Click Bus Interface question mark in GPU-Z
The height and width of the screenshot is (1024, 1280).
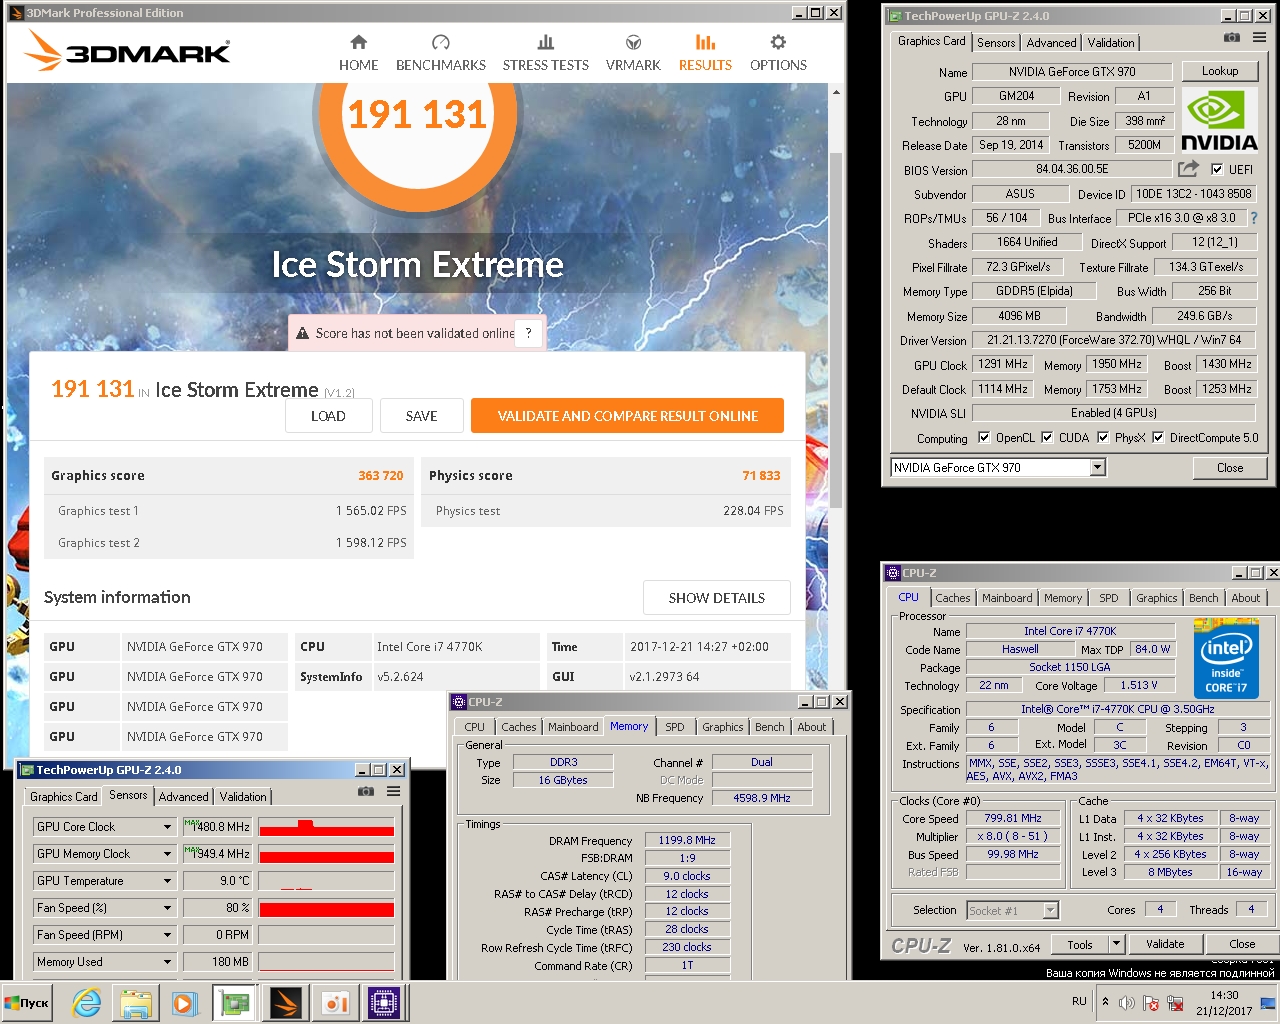tap(1253, 218)
